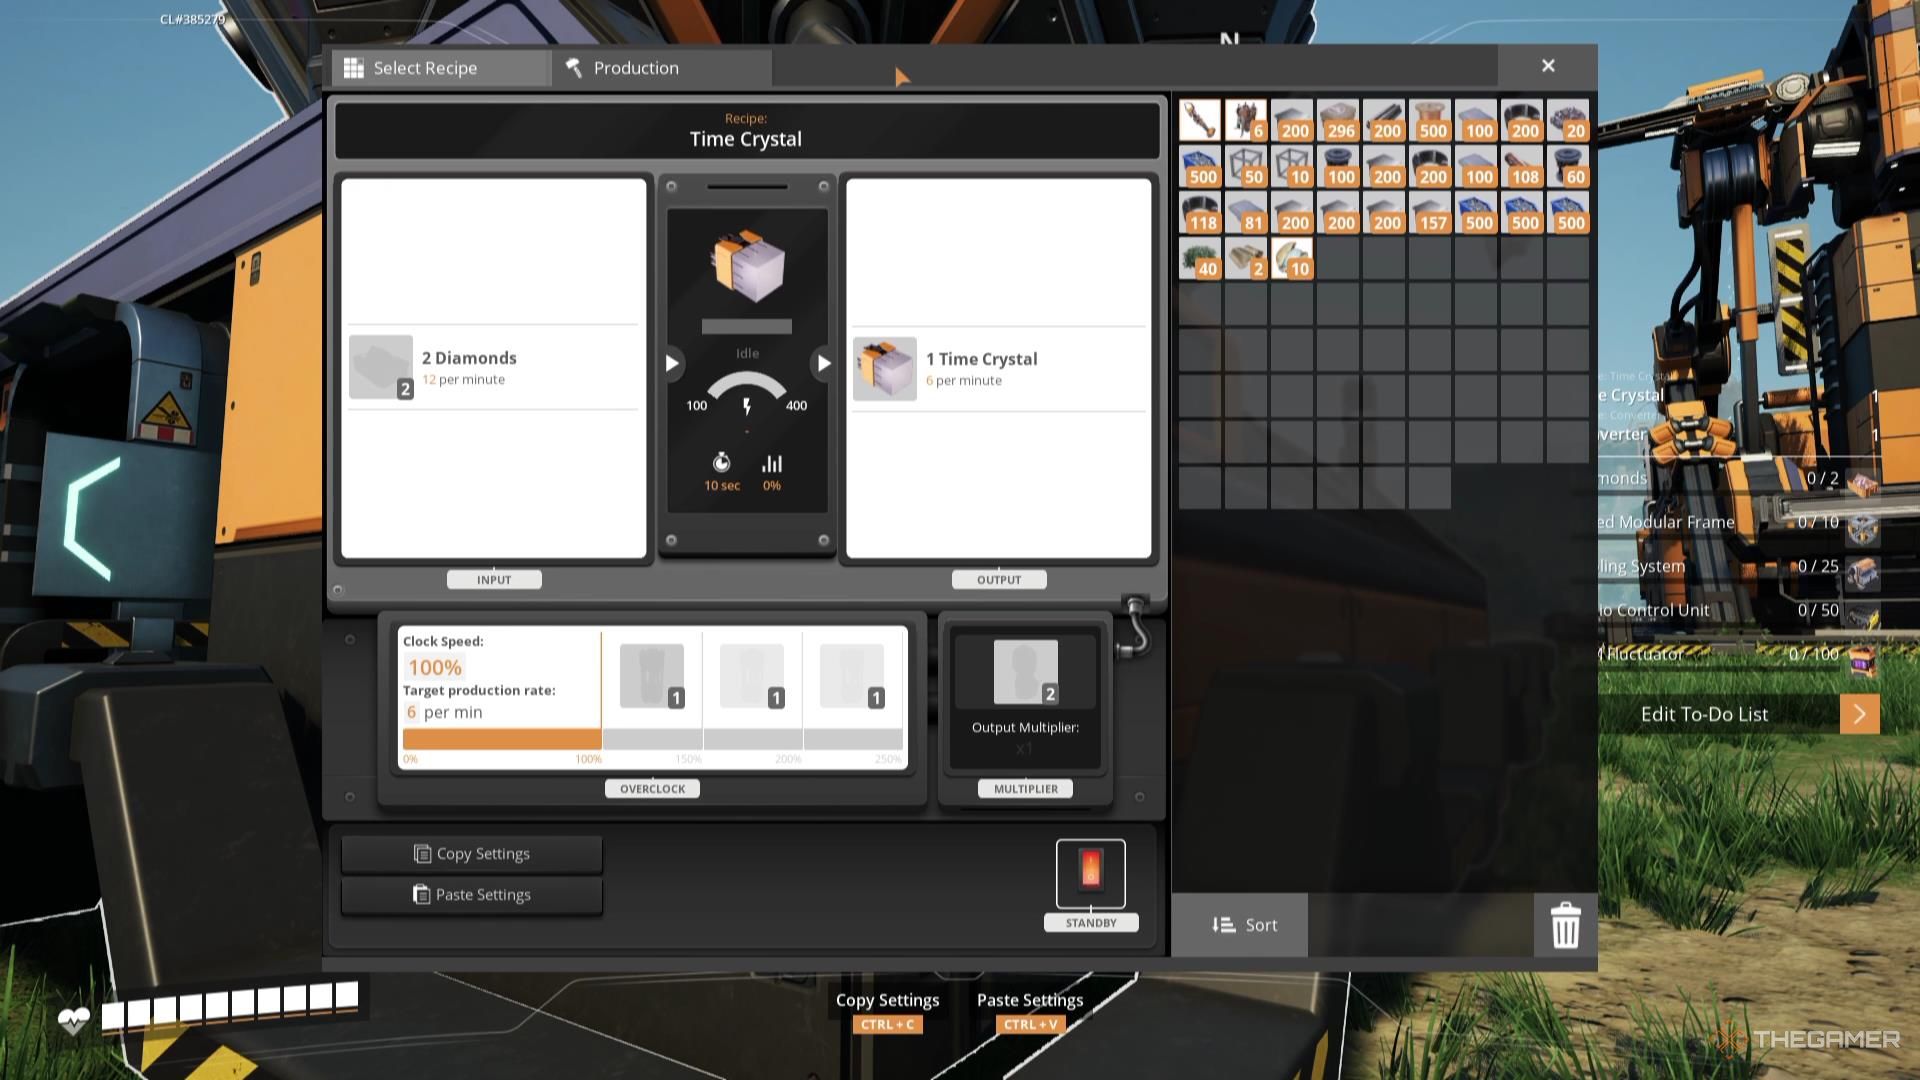Enable the Overclock setting
Image resolution: width=1920 pixels, height=1080 pixels.
click(x=651, y=787)
